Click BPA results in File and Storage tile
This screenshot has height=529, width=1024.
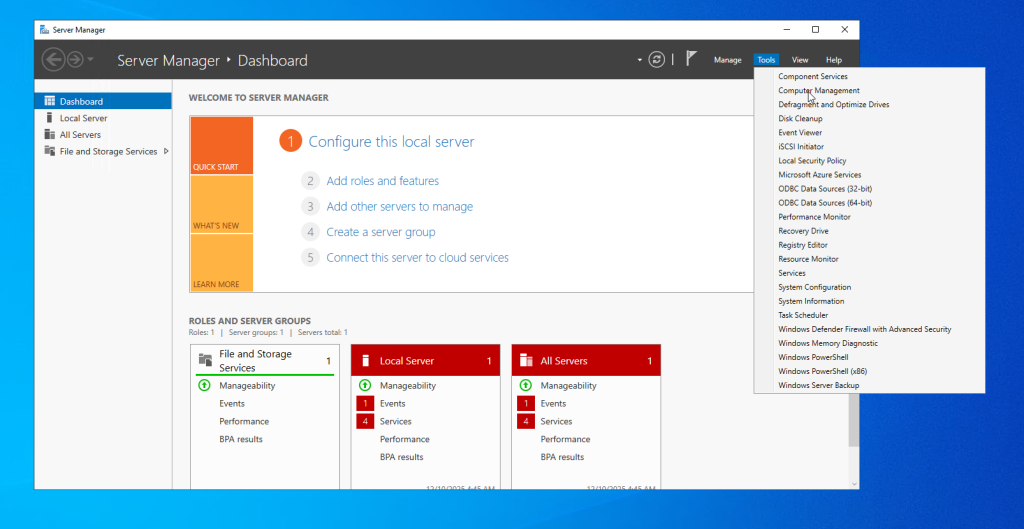(241, 439)
